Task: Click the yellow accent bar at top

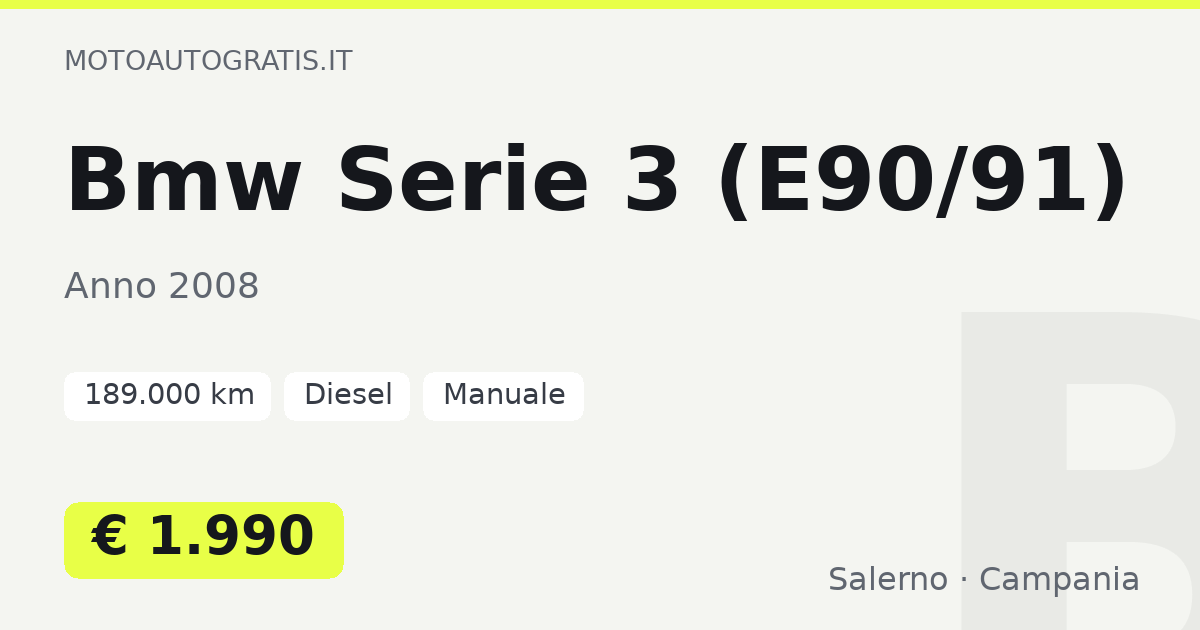Action: pos(600,4)
